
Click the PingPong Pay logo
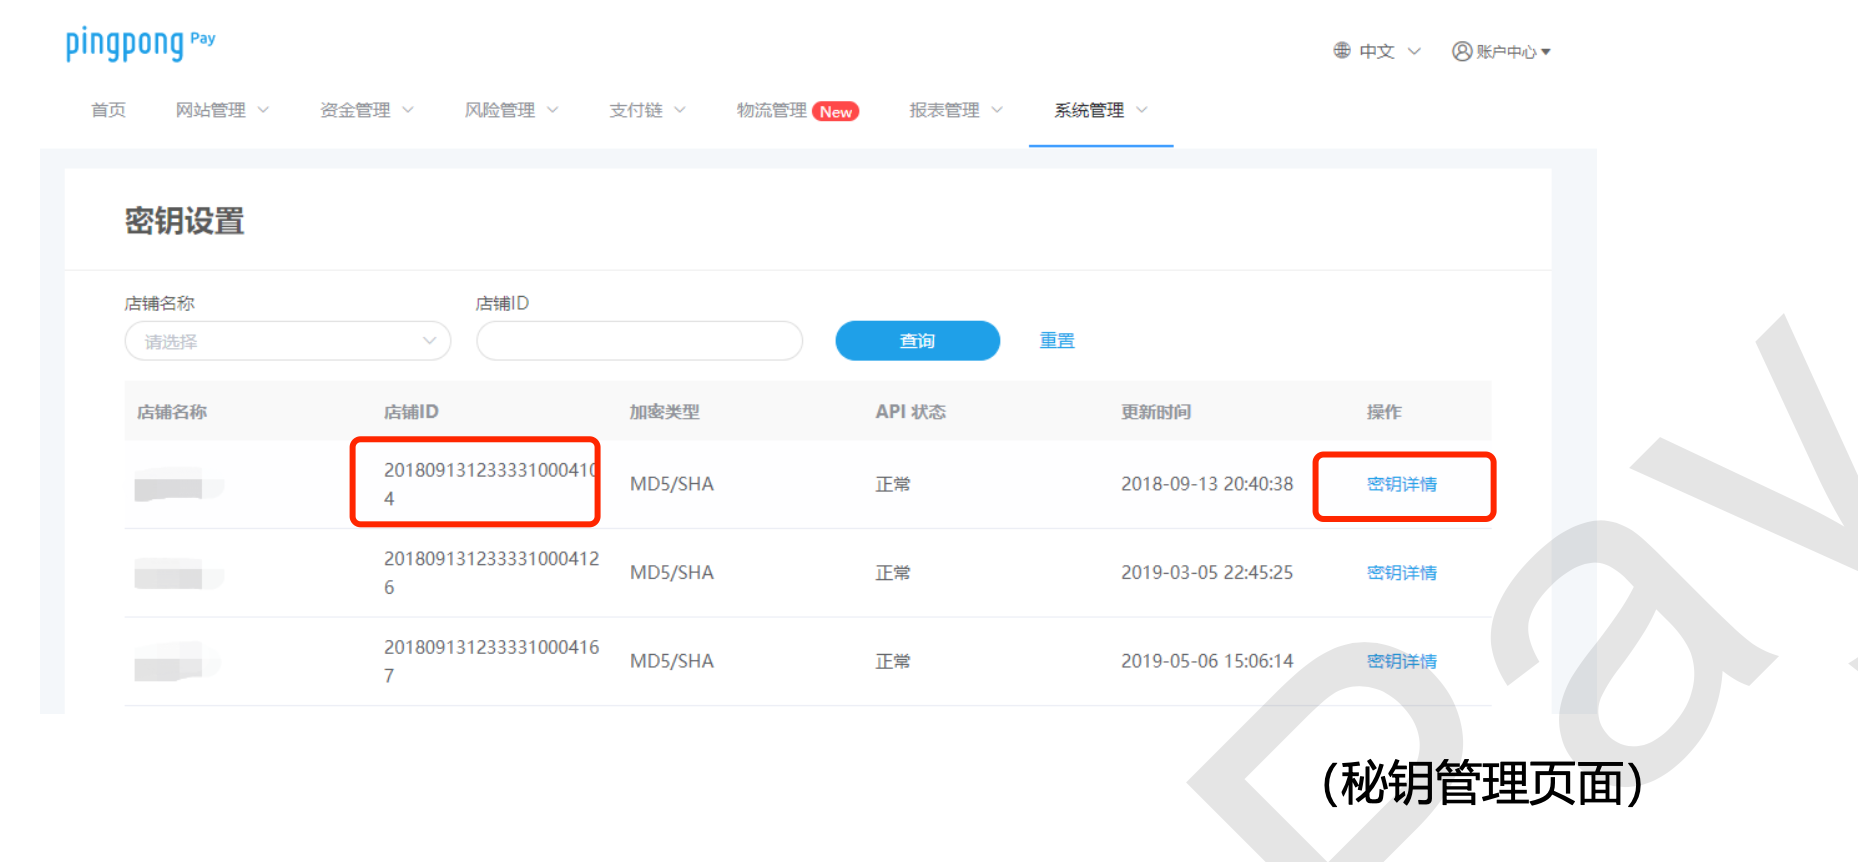tap(139, 44)
